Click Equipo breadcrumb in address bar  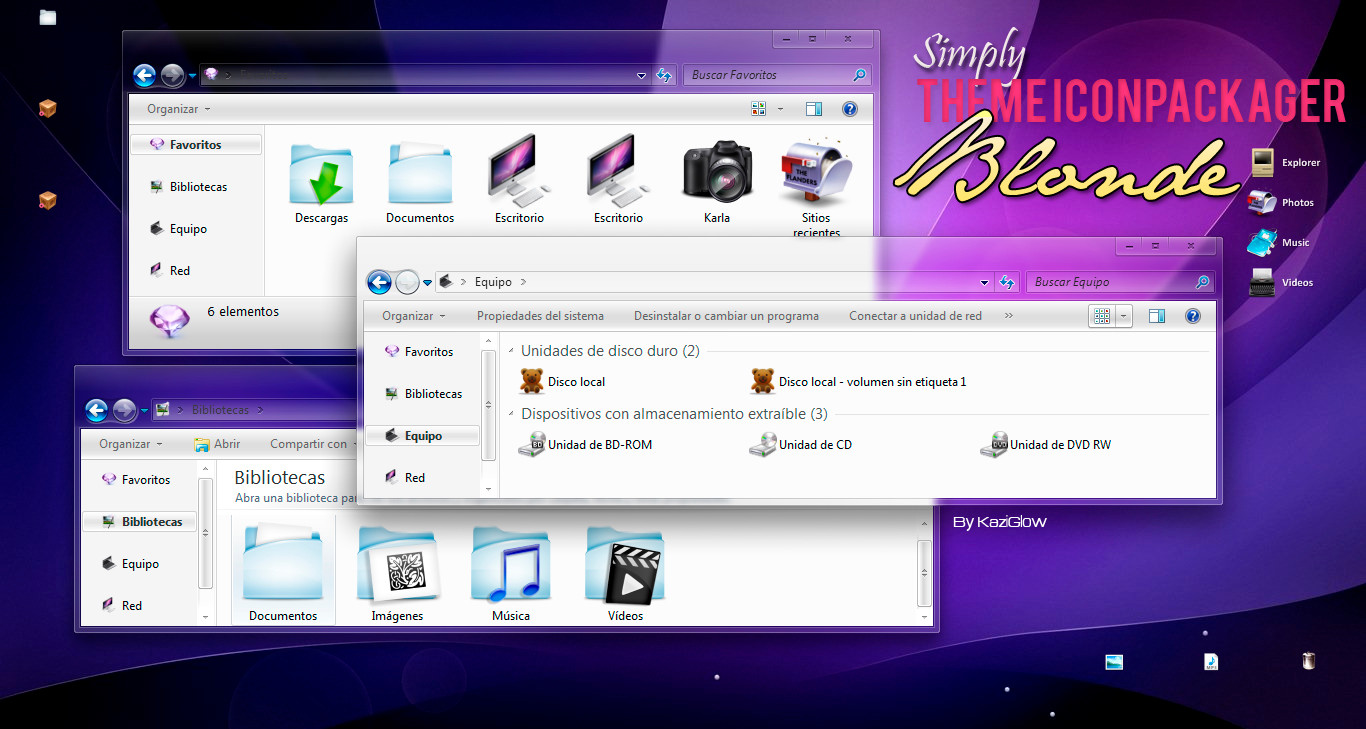(493, 283)
